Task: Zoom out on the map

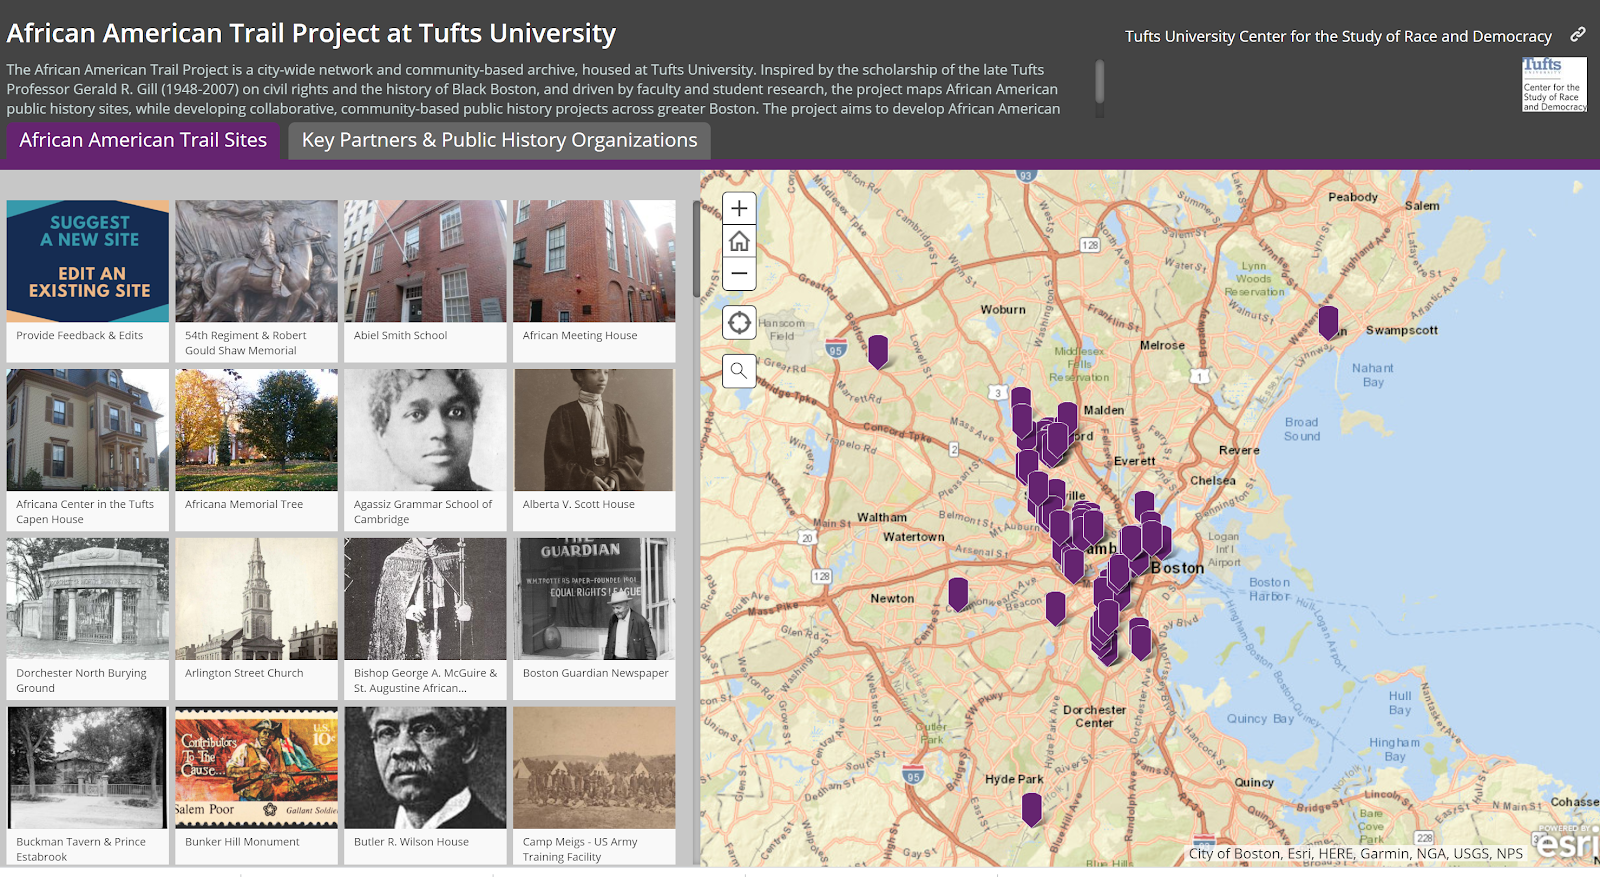Action: click(x=739, y=273)
